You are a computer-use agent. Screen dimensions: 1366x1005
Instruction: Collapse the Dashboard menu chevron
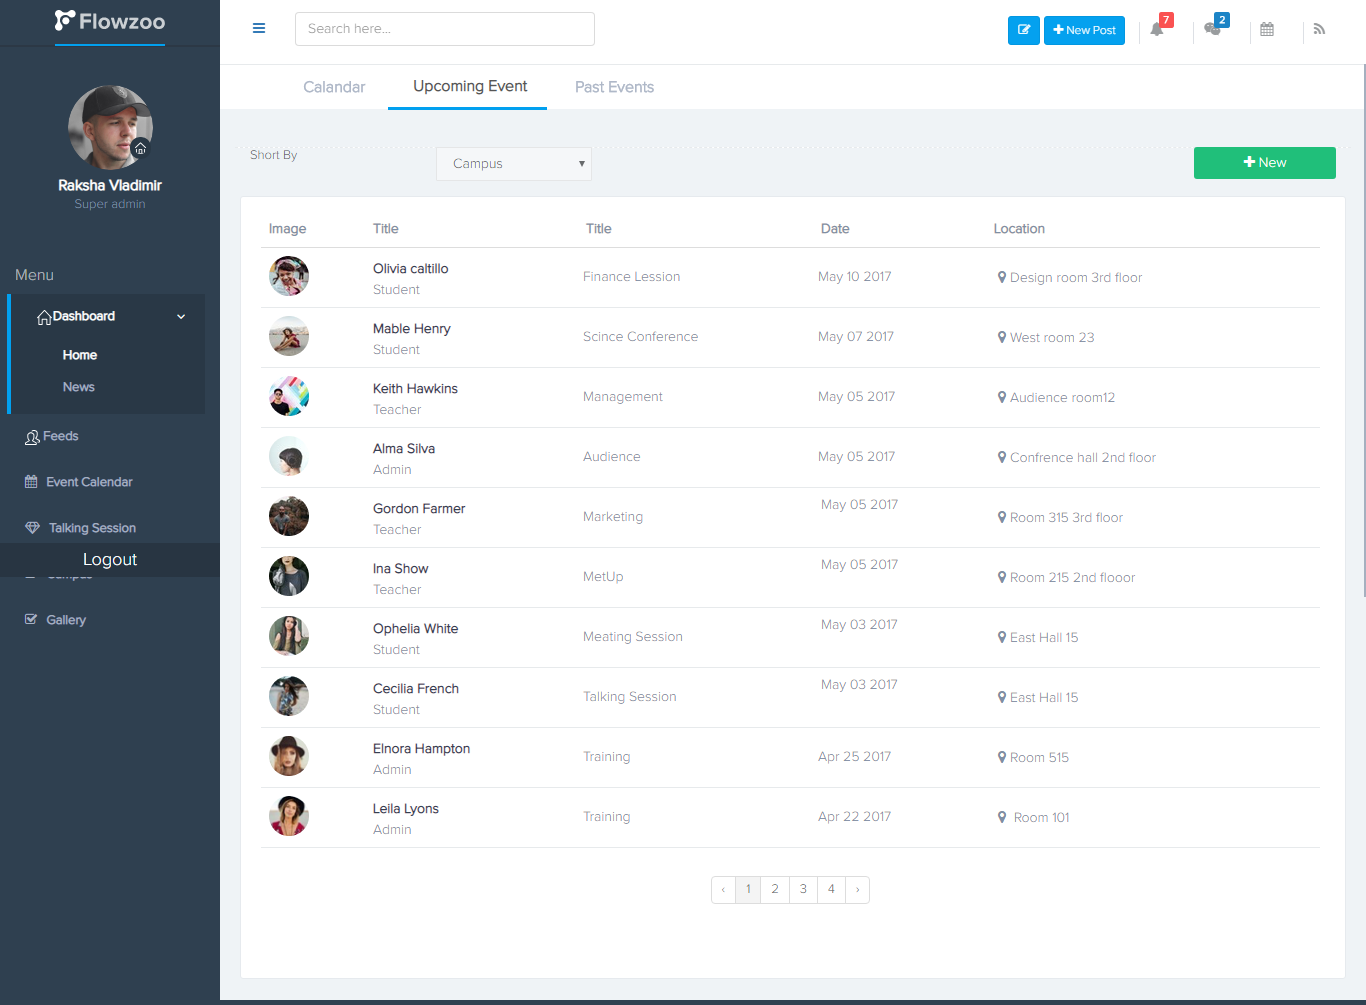pos(181,317)
